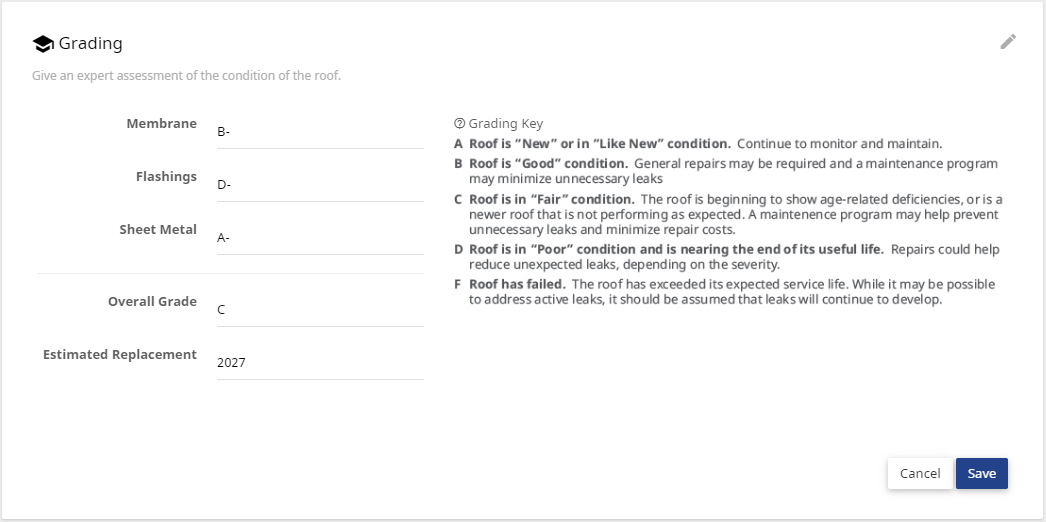Image resolution: width=1046 pixels, height=522 pixels.
Task: Click the expert assessment description text
Action: pos(187,75)
